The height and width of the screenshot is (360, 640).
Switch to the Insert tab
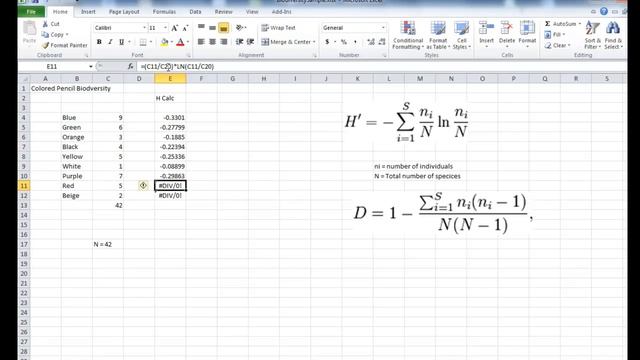pyautogui.click(x=88, y=12)
